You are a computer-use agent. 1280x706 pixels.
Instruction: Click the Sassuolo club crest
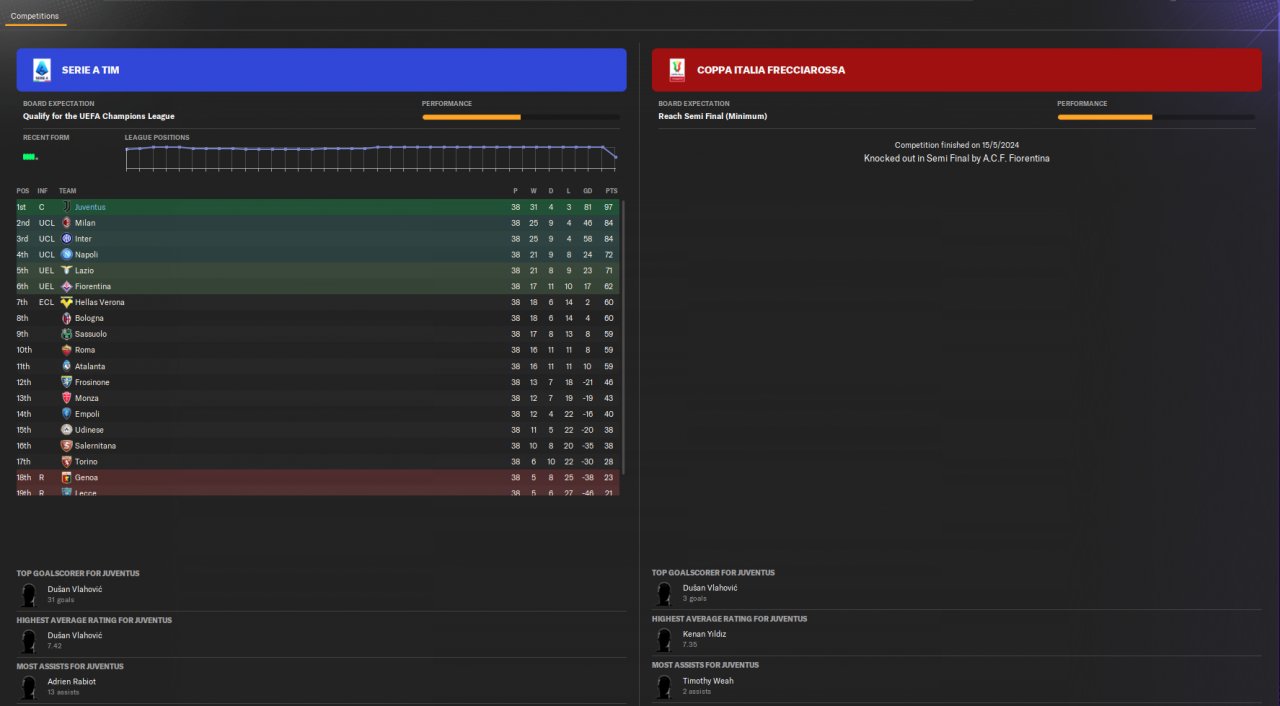pos(66,334)
